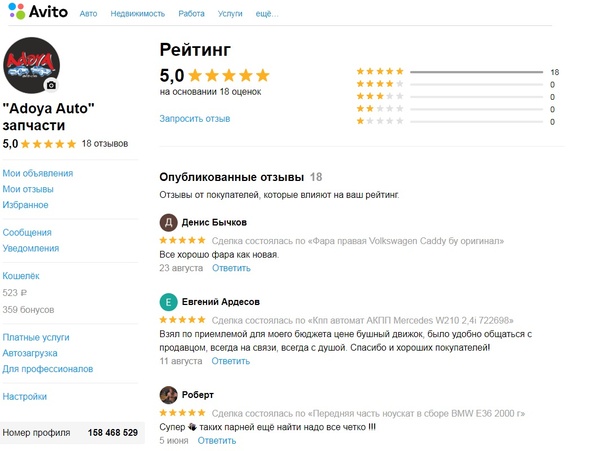Open the Недвижимость category

click(138, 14)
